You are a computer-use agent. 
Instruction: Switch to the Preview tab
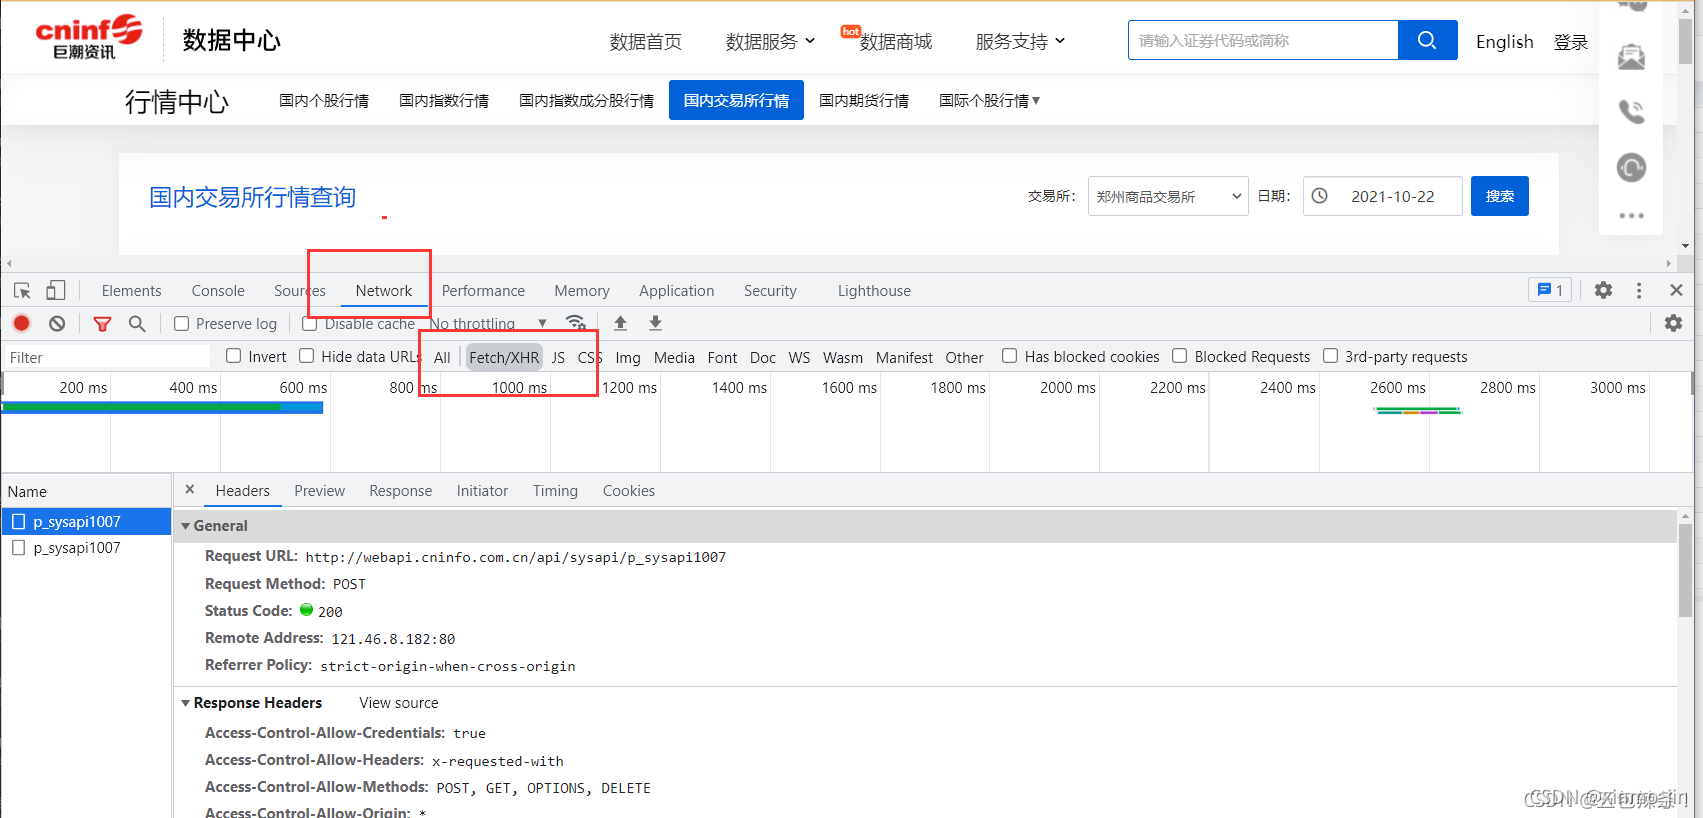(x=319, y=491)
